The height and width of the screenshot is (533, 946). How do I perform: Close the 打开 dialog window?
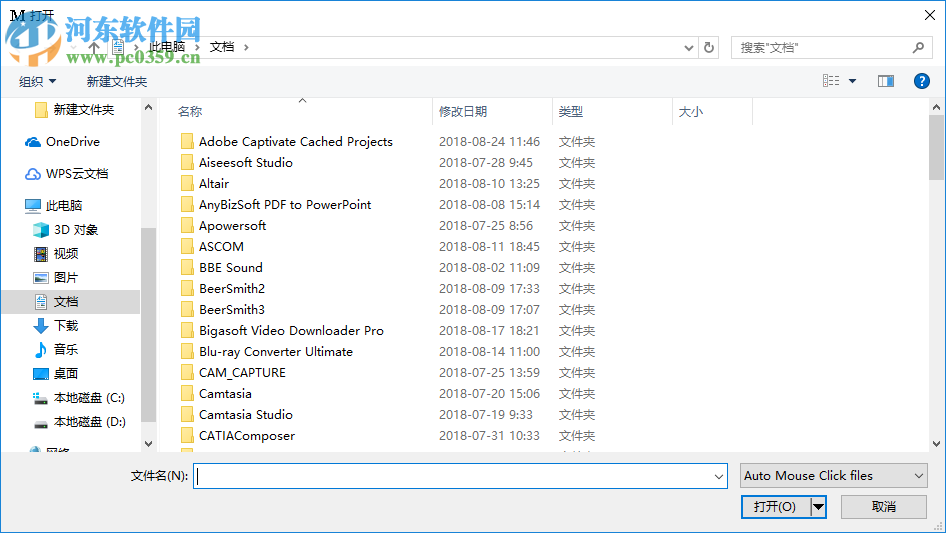click(930, 15)
